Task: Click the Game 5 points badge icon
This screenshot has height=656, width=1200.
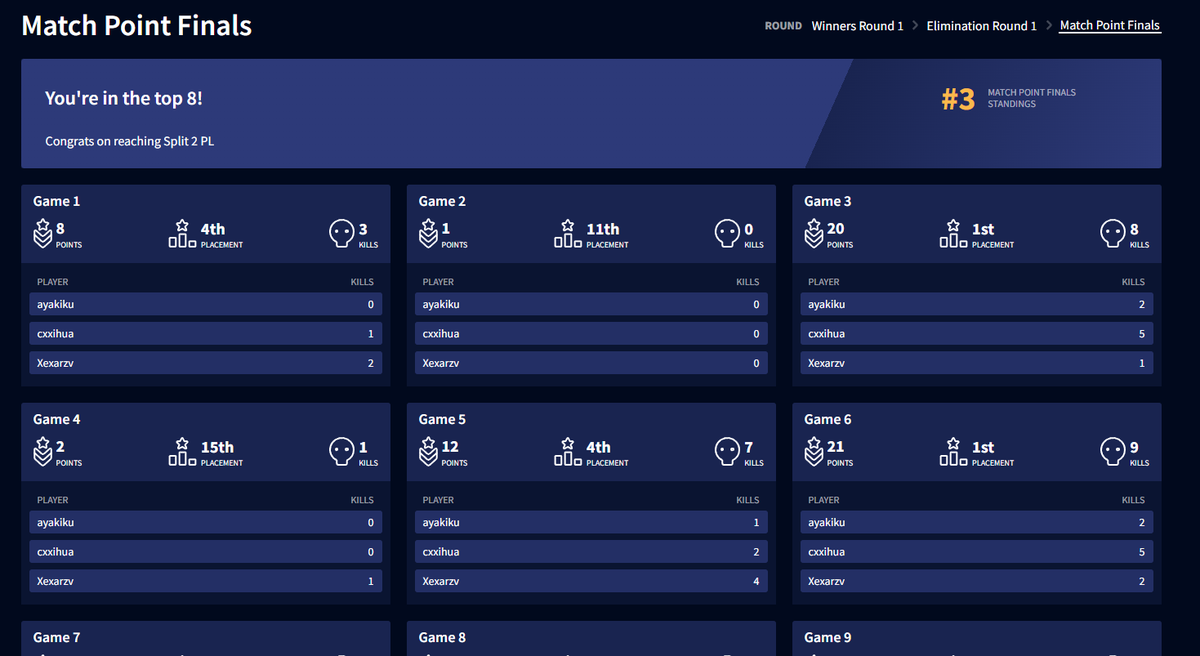Action: pyautogui.click(x=428, y=452)
